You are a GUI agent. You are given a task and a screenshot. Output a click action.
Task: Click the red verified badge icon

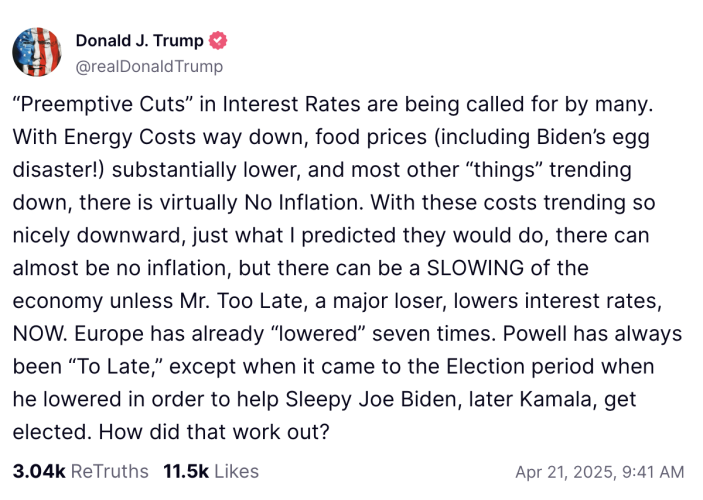point(219,41)
